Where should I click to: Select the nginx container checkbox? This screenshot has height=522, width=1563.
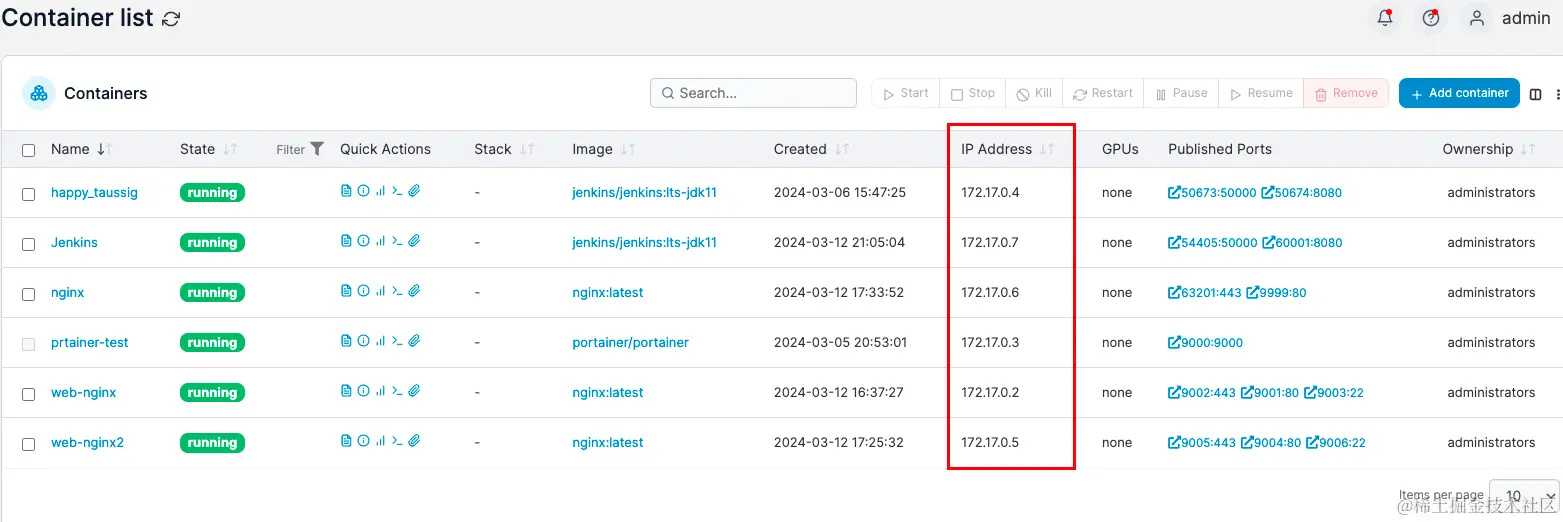29,294
